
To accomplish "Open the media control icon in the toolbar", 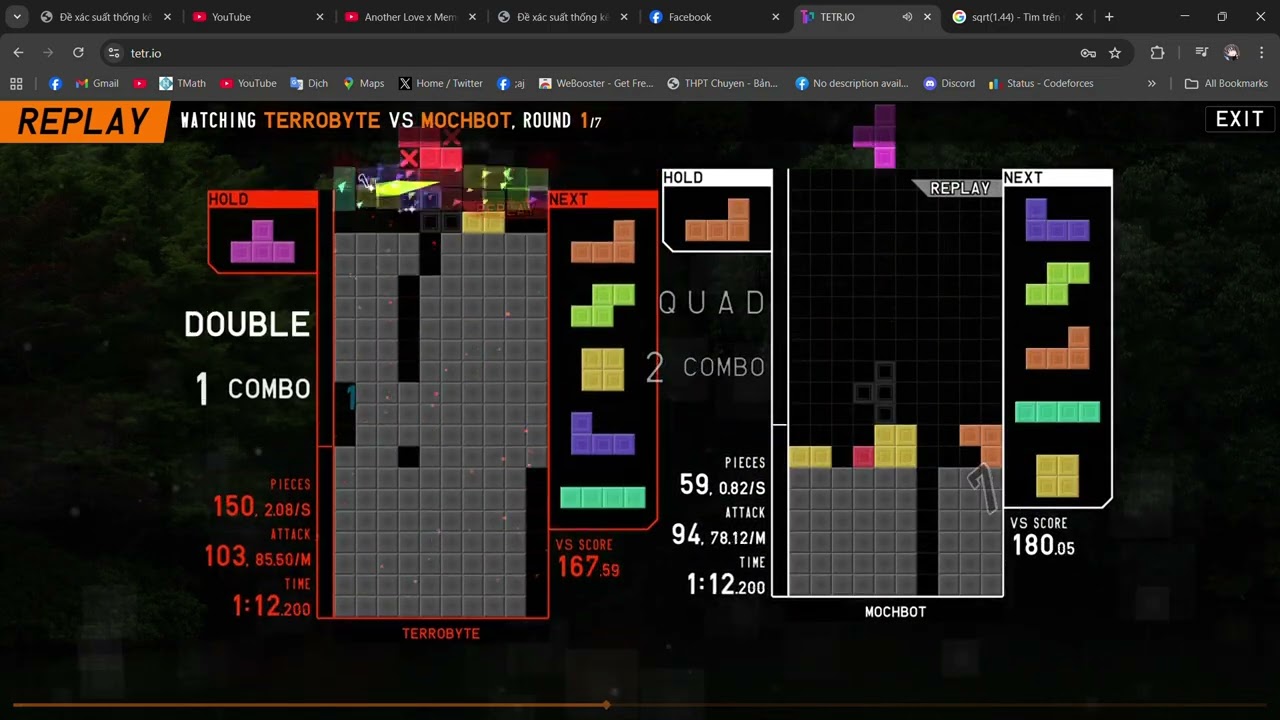I will tap(1202, 53).
